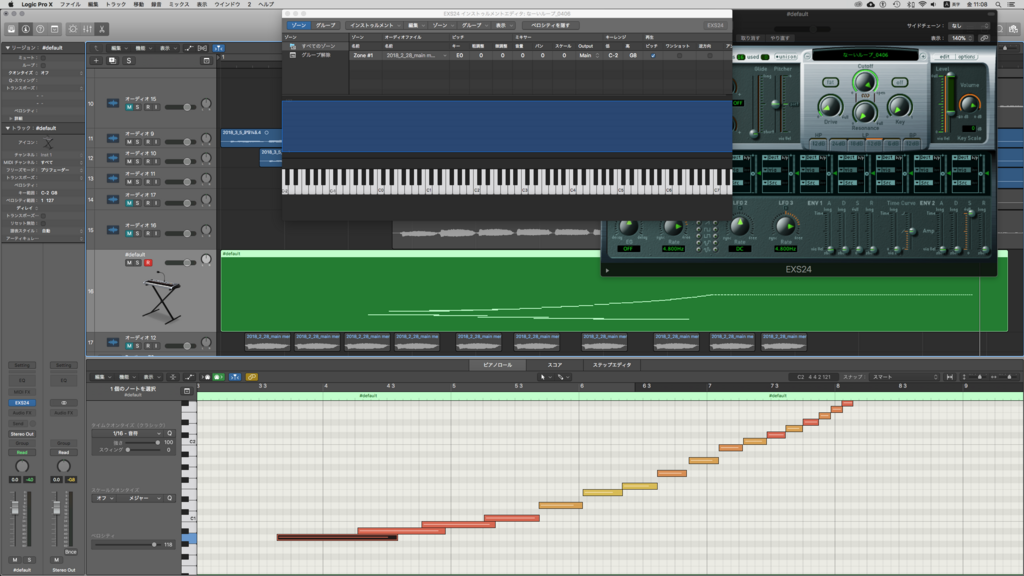Viewport: 1024px width, 576px height.
Task: Toggle Catch playhead icon in tracks toolbar
Action: [x=218, y=48]
